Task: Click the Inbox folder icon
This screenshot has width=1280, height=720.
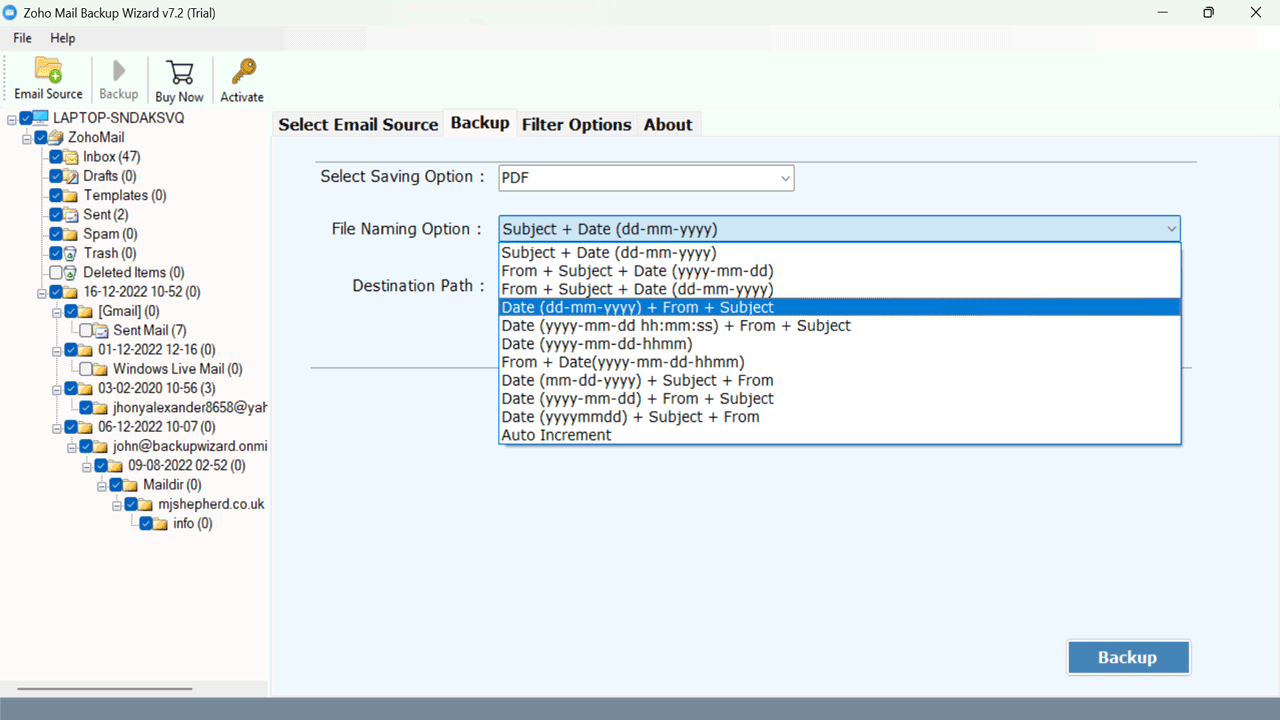Action: pyautogui.click(x=71, y=157)
